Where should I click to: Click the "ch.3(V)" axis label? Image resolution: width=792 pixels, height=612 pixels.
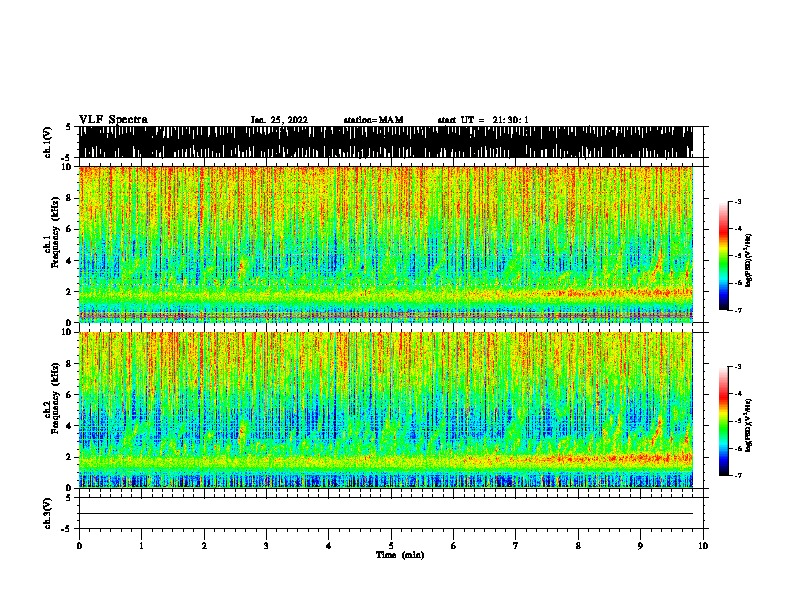pyautogui.click(x=47, y=513)
